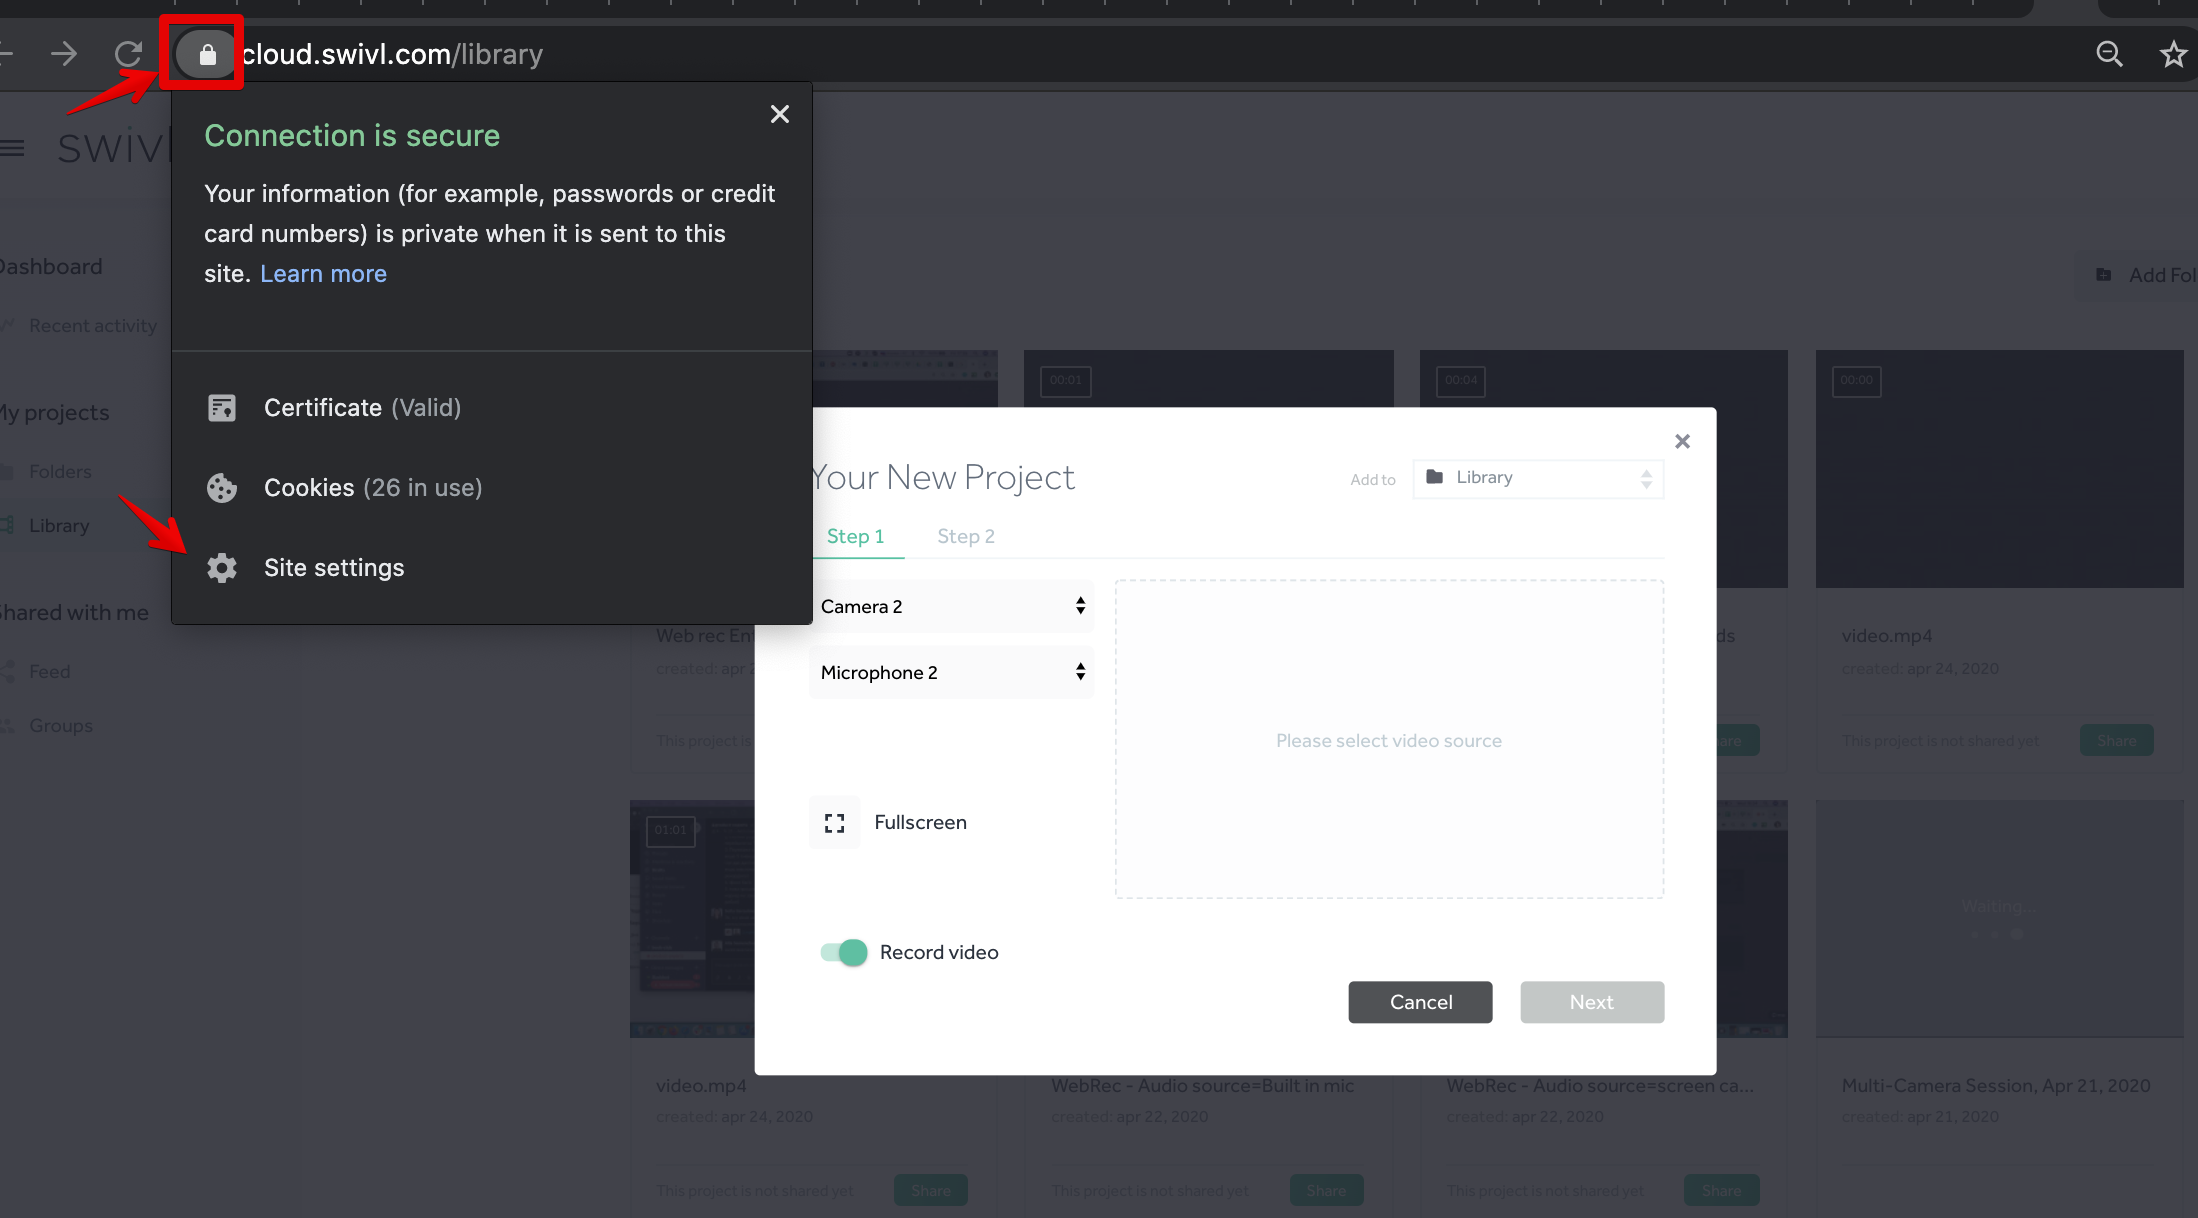Close the connection info popup
The image size is (2198, 1218).
click(x=779, y=114)
